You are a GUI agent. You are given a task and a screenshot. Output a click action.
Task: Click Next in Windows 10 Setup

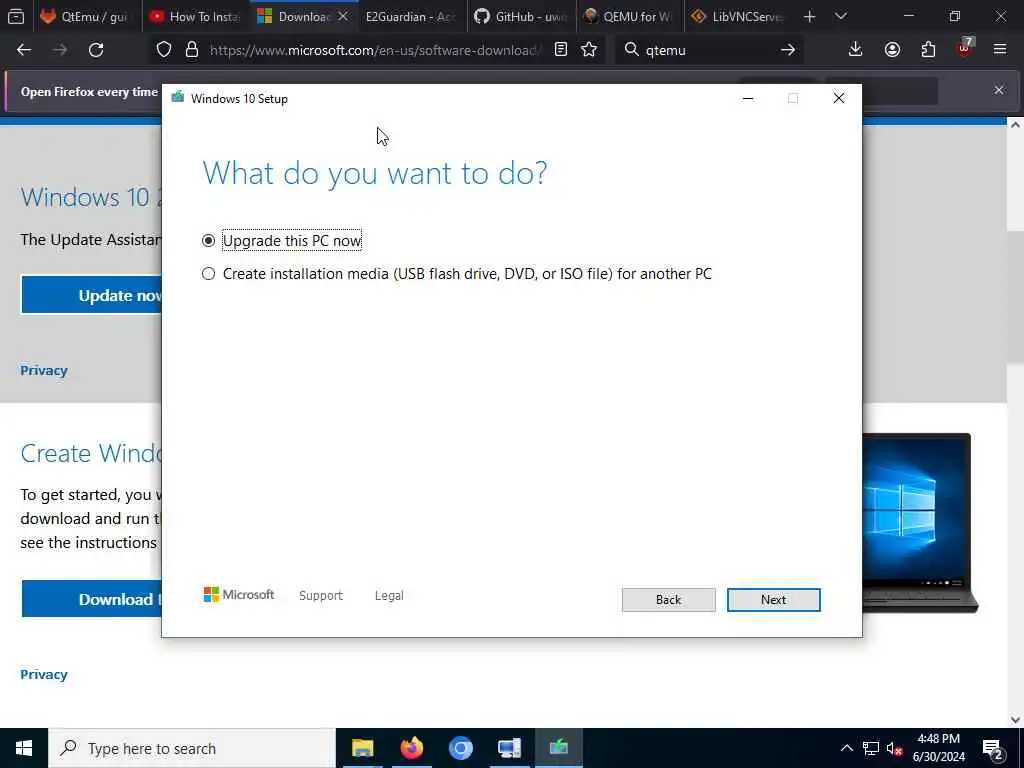(773, 600)
